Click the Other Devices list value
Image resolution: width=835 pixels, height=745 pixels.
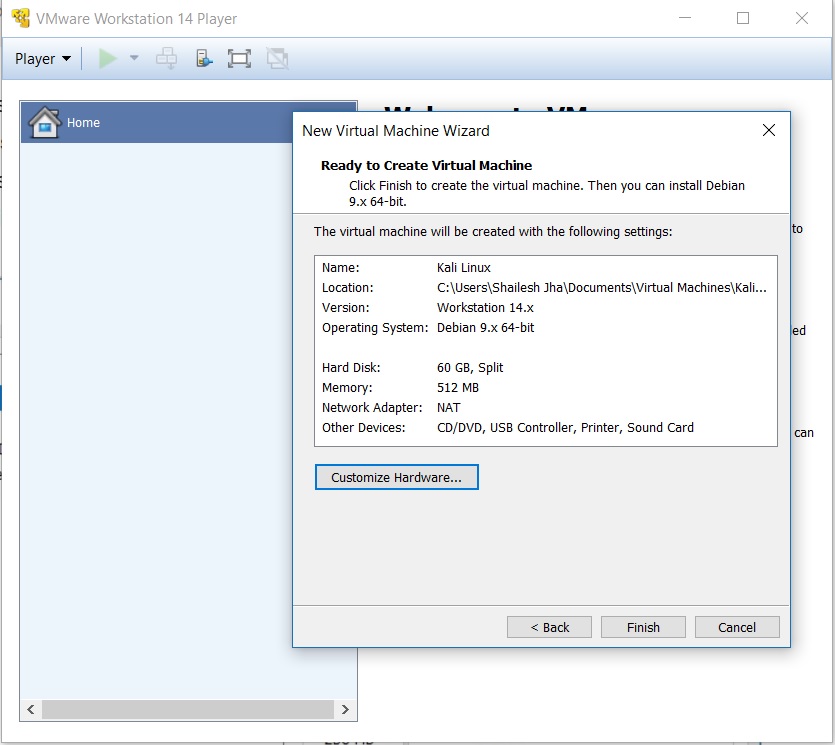tap(565, 428)
